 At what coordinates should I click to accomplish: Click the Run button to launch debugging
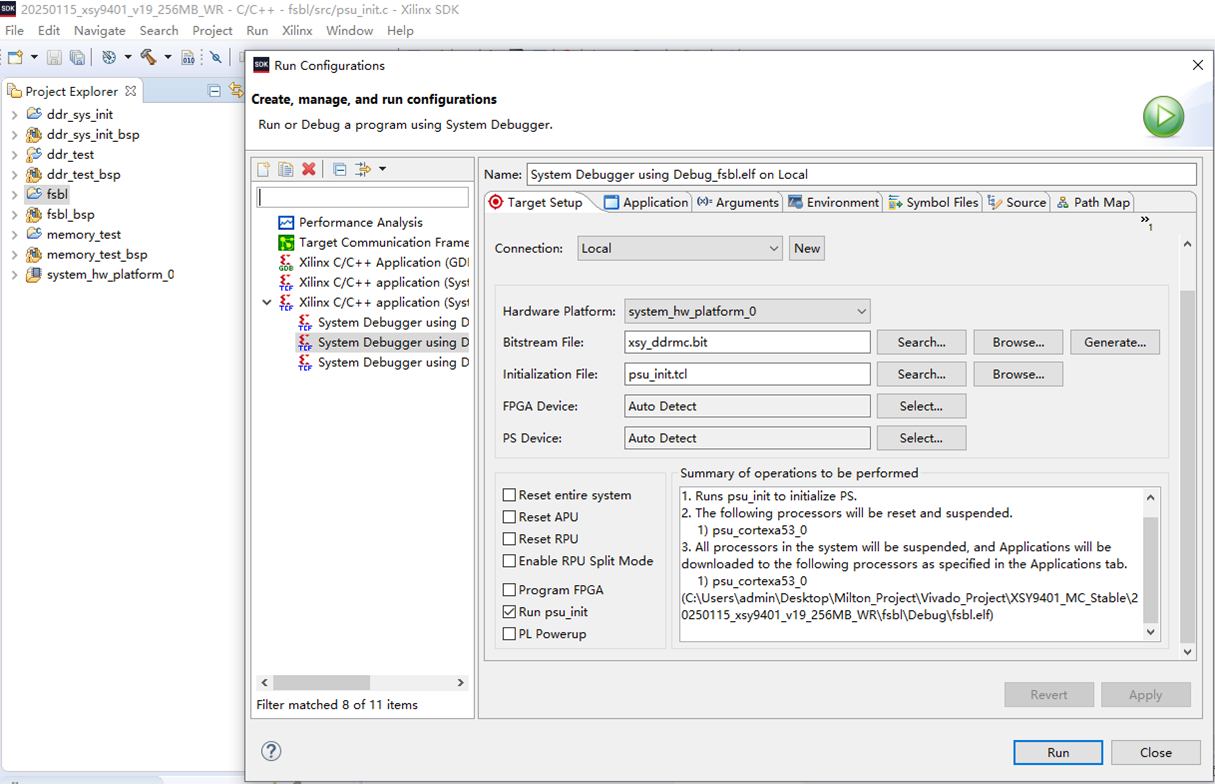[1058, 752]
